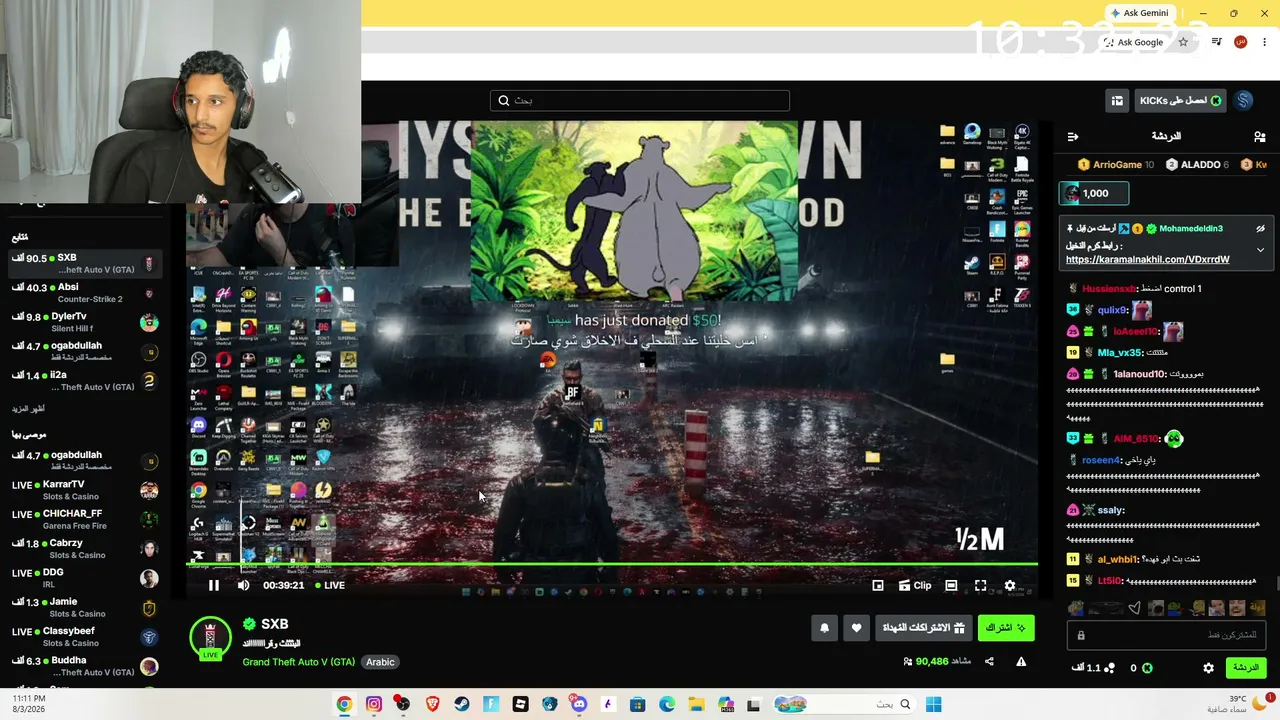Open the Chrome three-dot menu
Screen dimensions: 1280x720
click(1265, 42)
